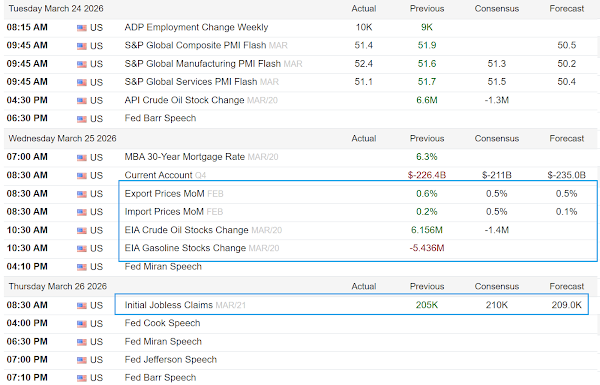Viewport: 600px width, 385px height.
Task: Open the S&P Global Composite PMI Flash event
Action: [x=195, y=46]
